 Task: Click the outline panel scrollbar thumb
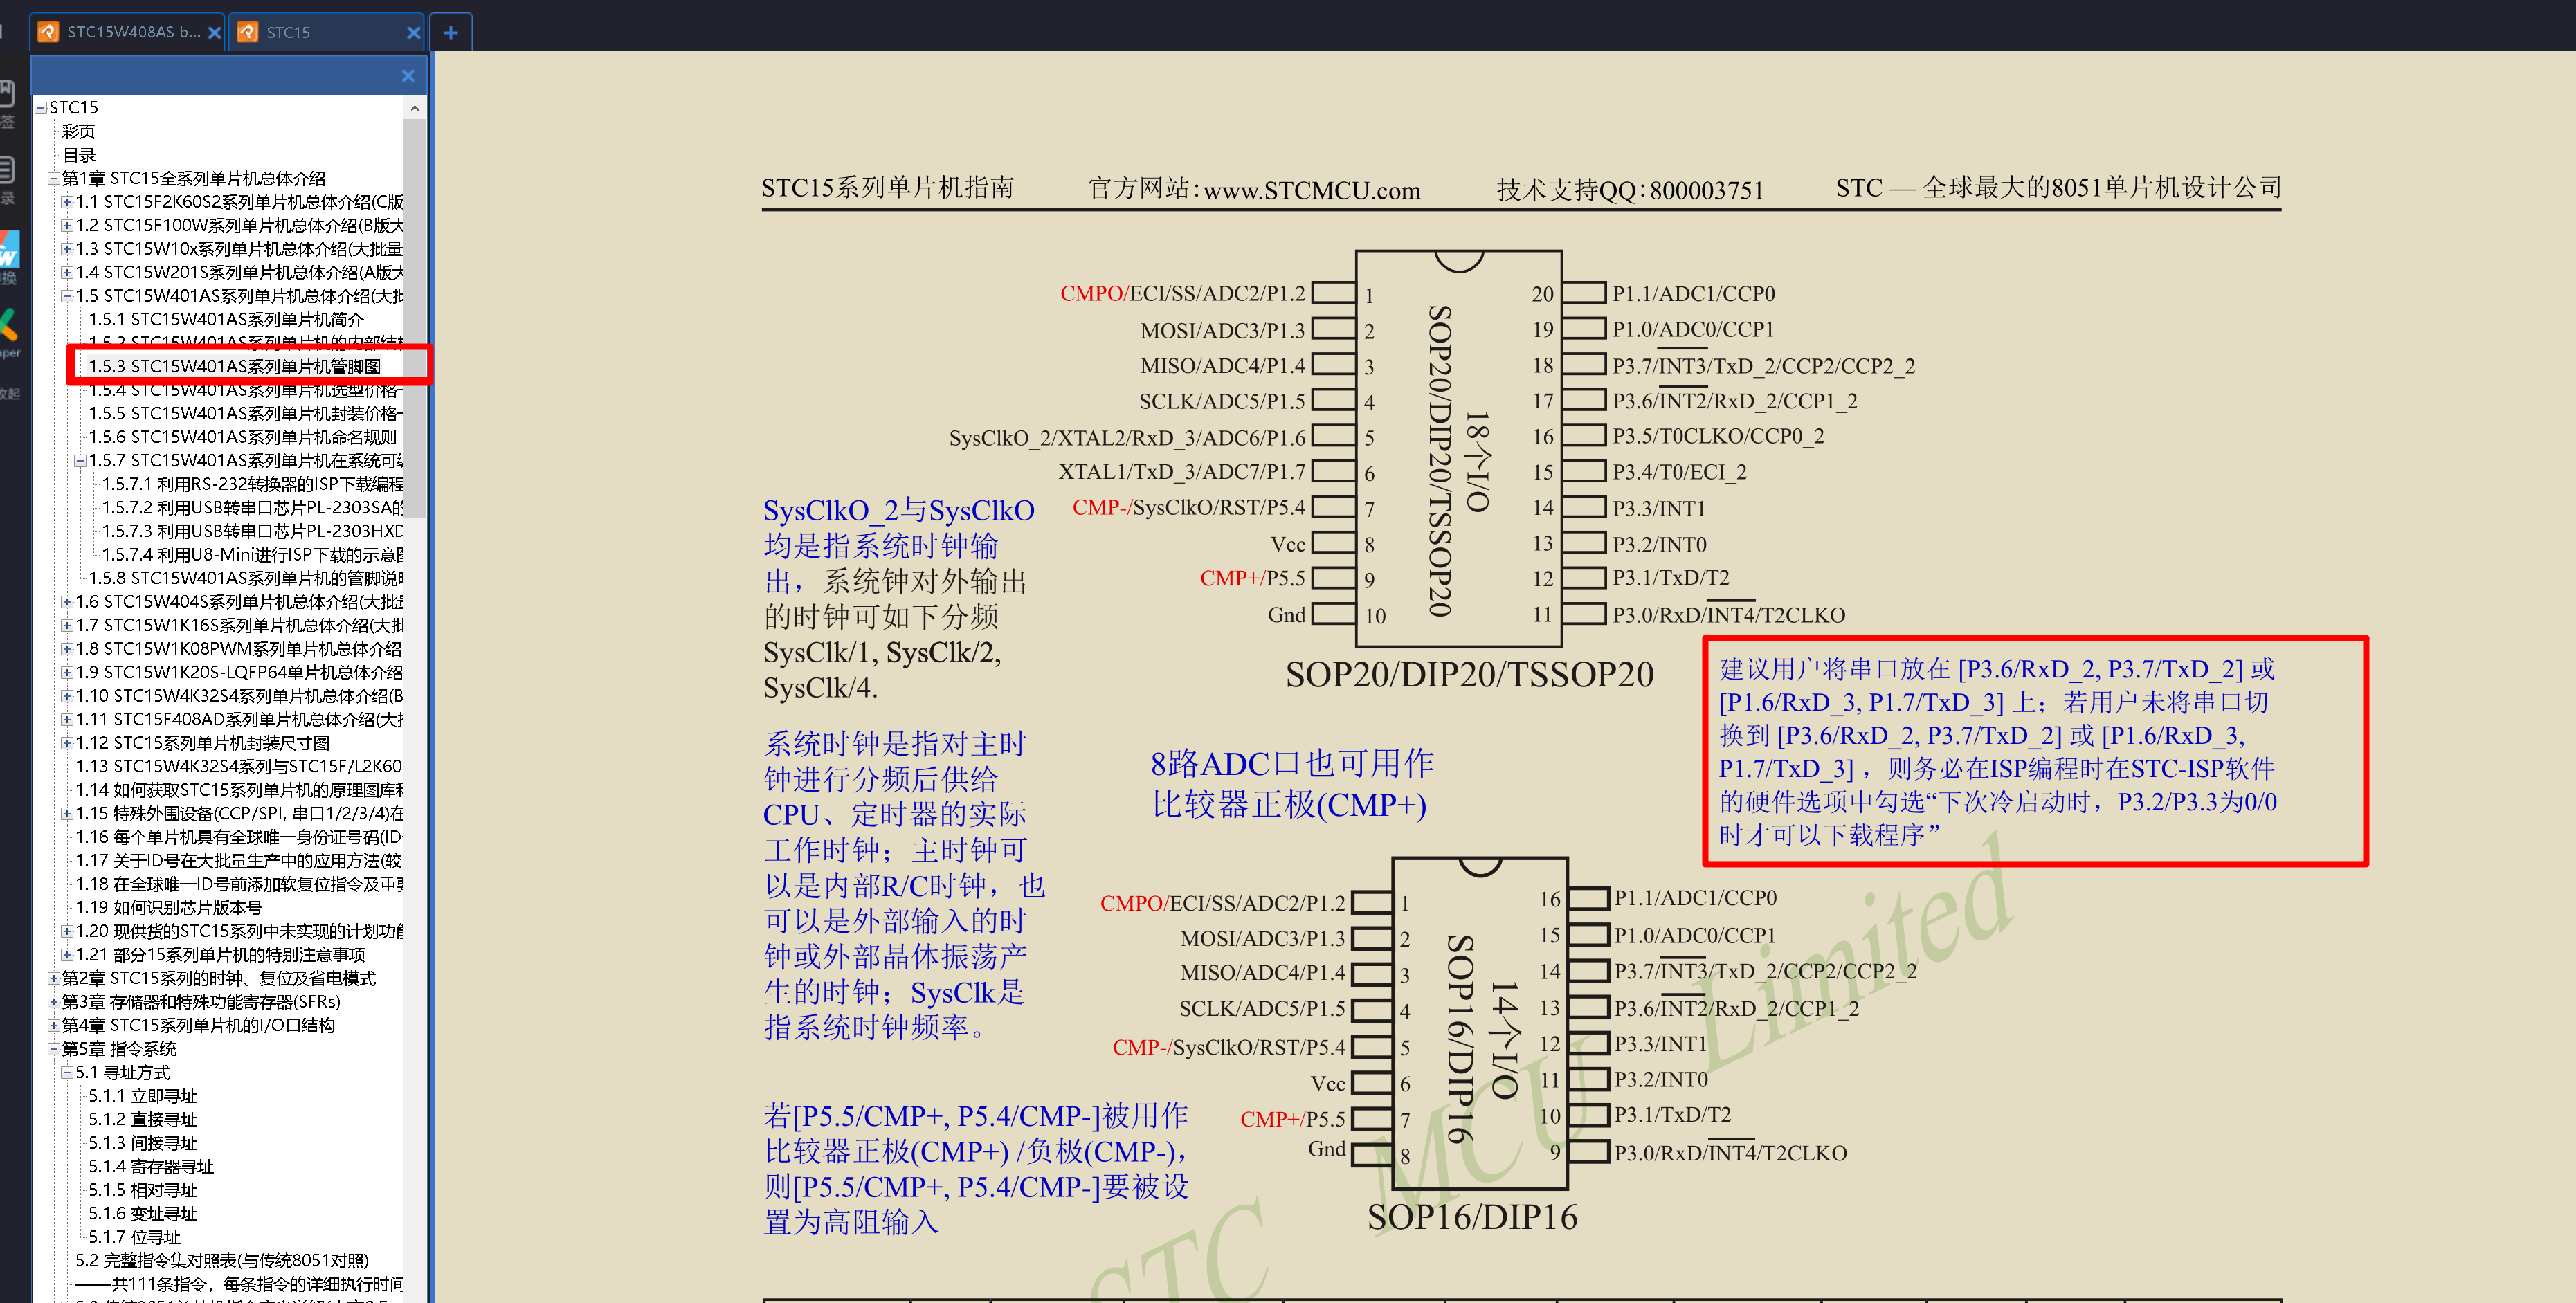click(x=415, y=318)
